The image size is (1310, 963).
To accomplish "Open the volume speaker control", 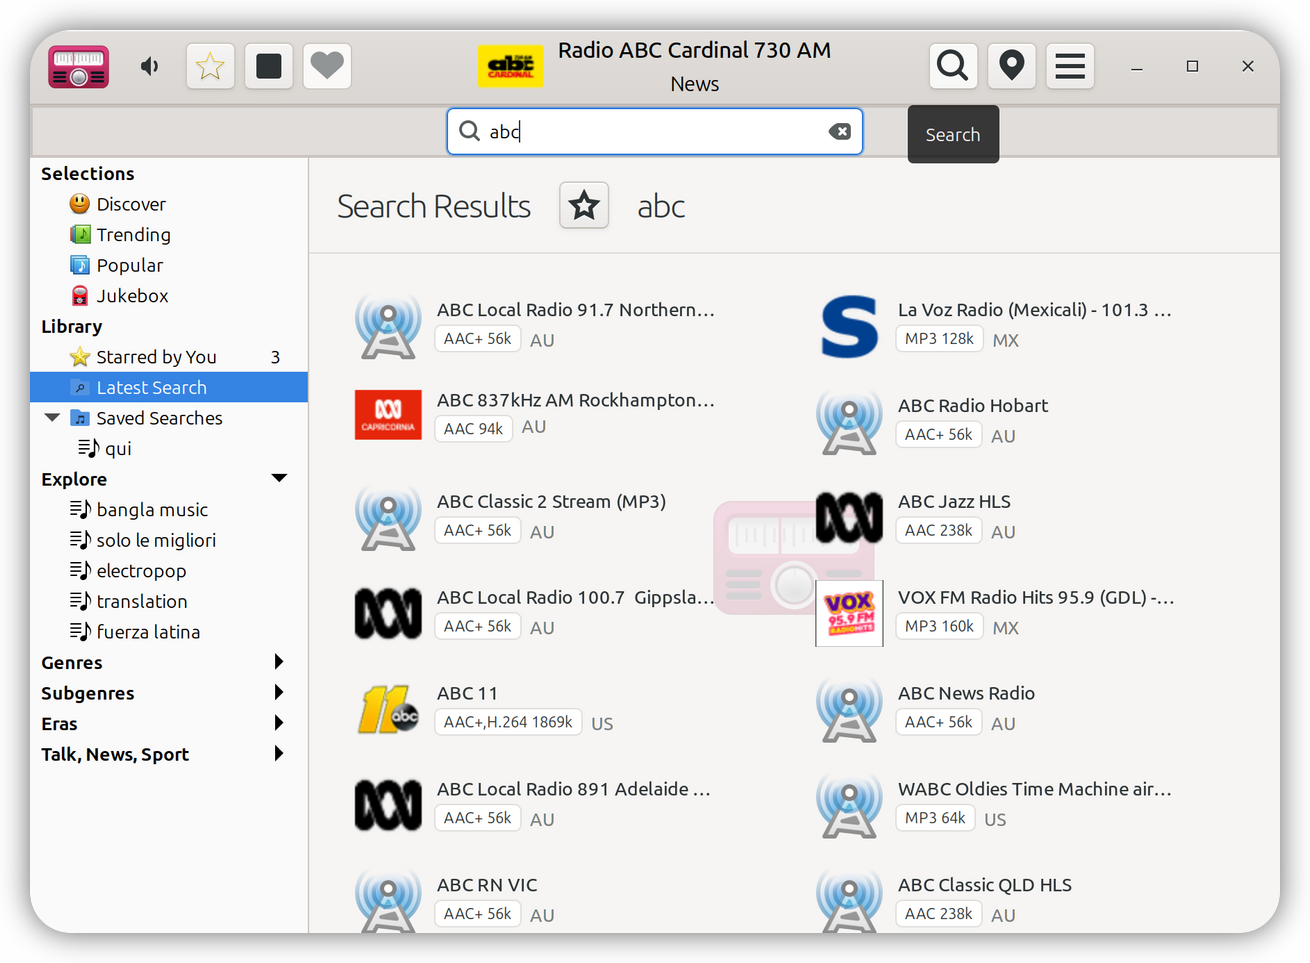I will [x=150, y=66].
